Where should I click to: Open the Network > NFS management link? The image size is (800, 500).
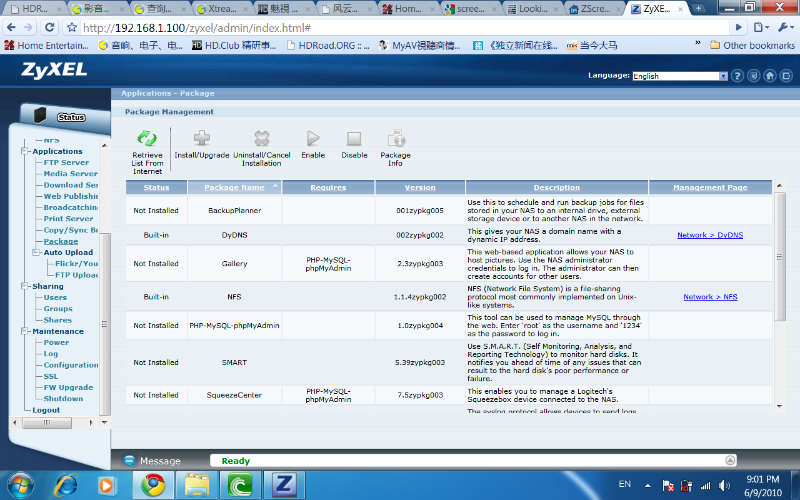(710, 297)
